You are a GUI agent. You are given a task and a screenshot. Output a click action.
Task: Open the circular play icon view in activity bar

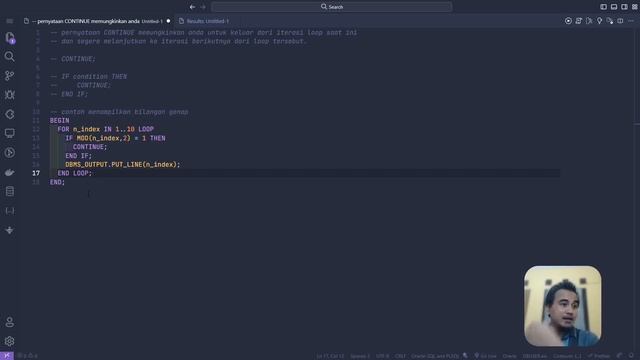click(10, 153)
